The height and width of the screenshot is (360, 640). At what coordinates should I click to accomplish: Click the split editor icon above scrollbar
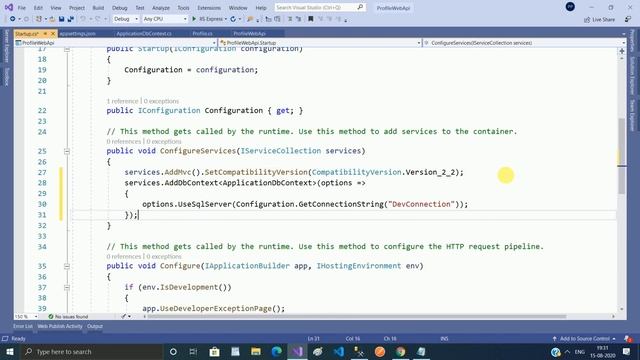point(622,51)
